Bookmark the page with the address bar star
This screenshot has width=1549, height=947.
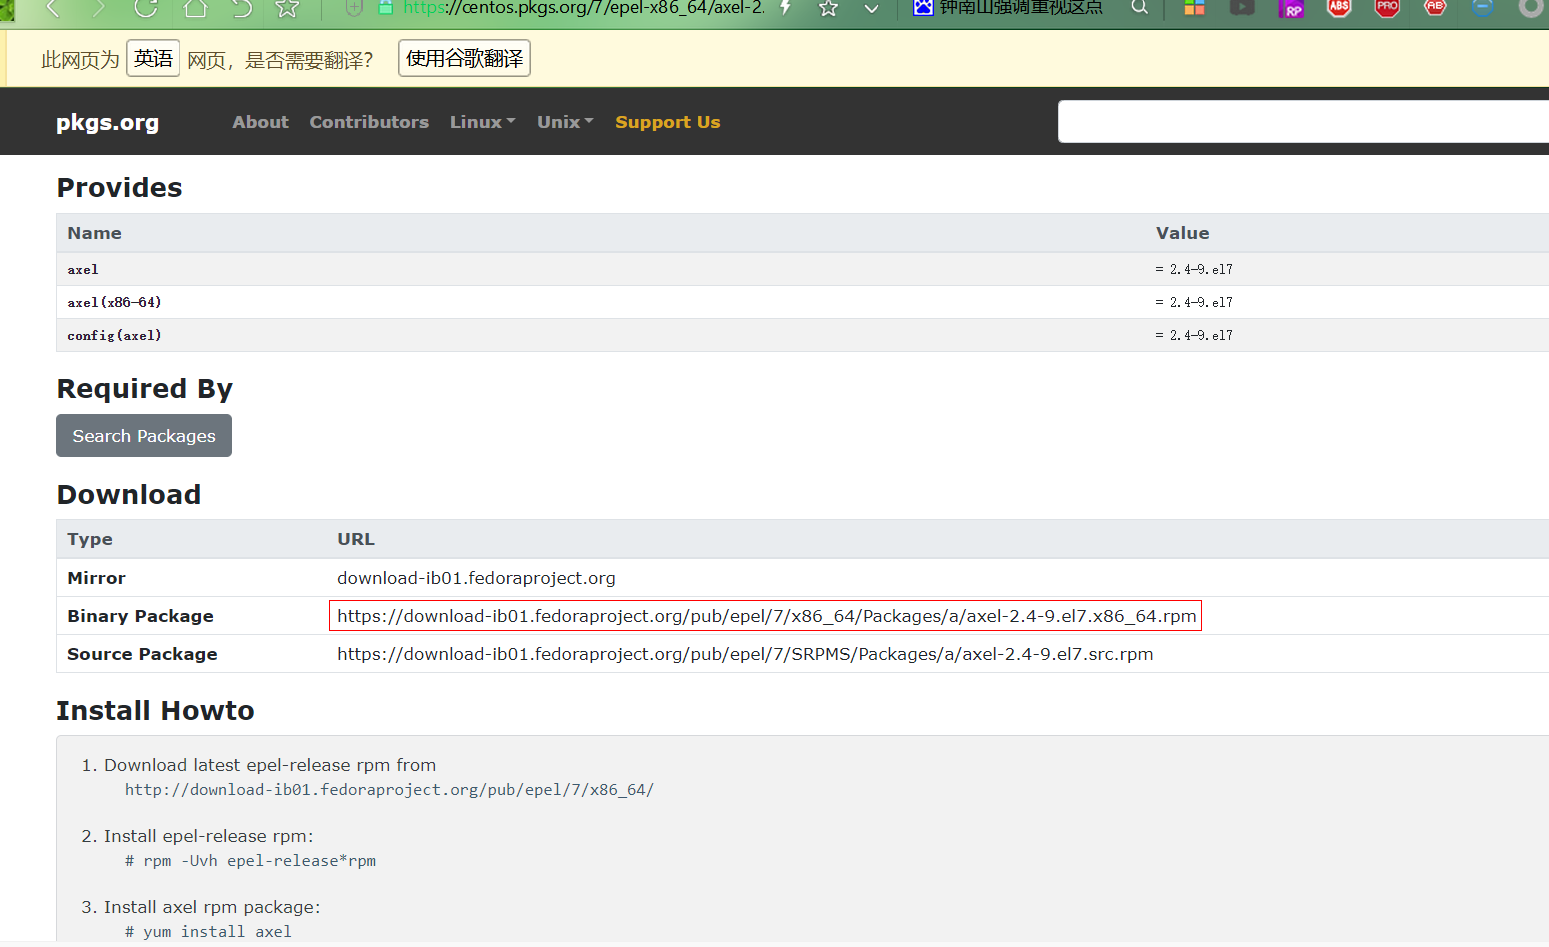coord(828,8)
